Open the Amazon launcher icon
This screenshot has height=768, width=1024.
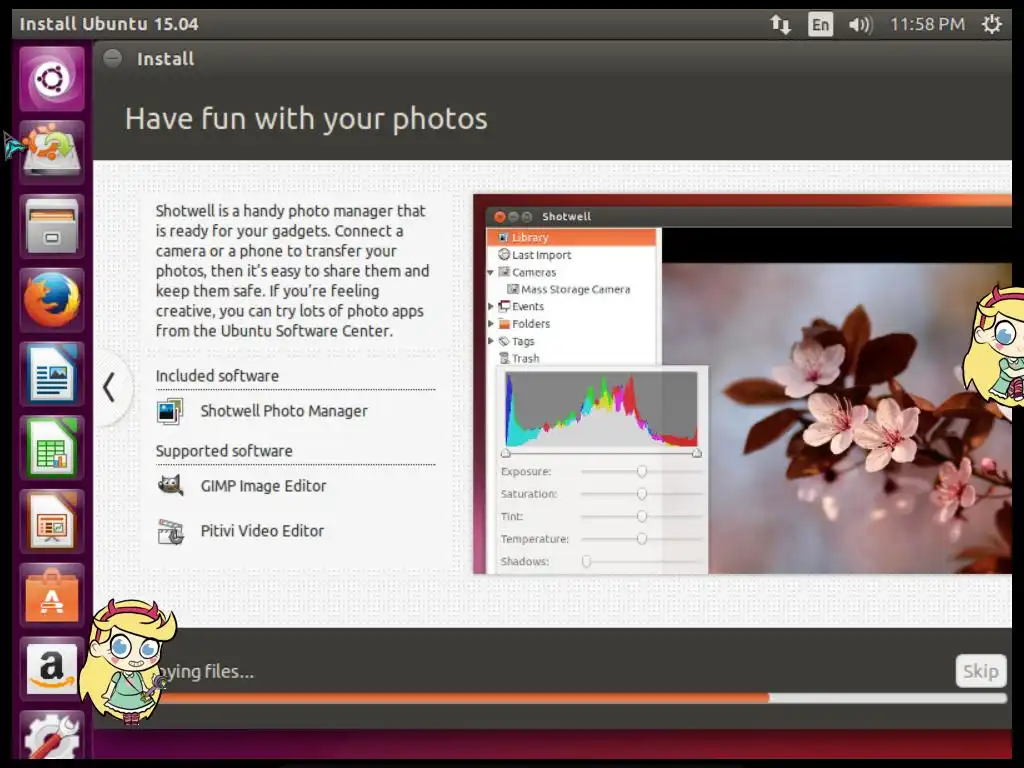pos(52,669)
